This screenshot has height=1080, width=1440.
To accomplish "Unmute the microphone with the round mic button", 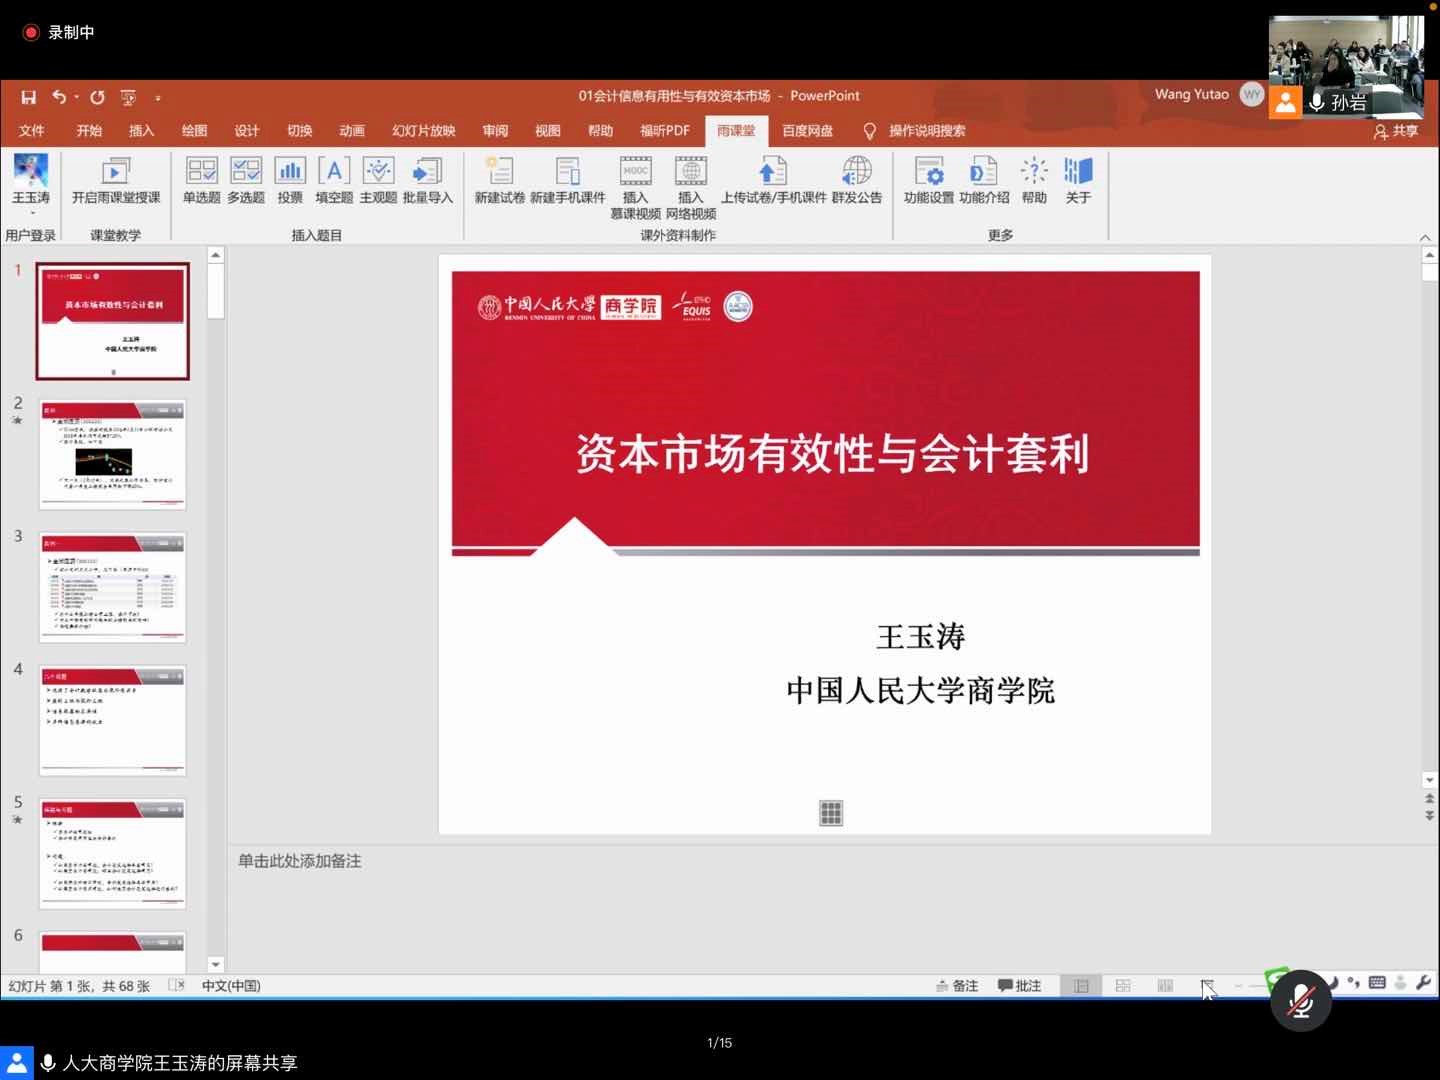I will [1300, 1000].
